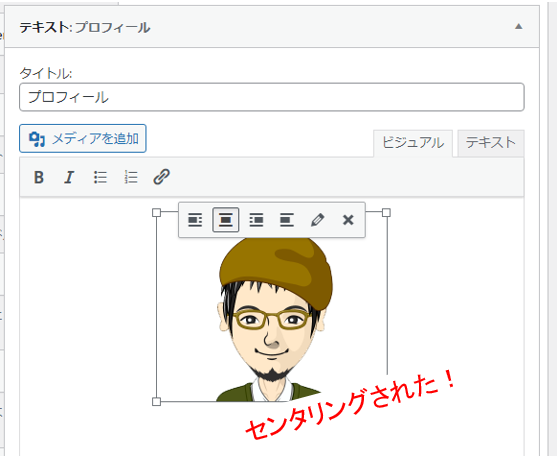This screenshot has height=458, width=557.
Task: Switch to the テキスト editor tab
Action: [491, 143]
